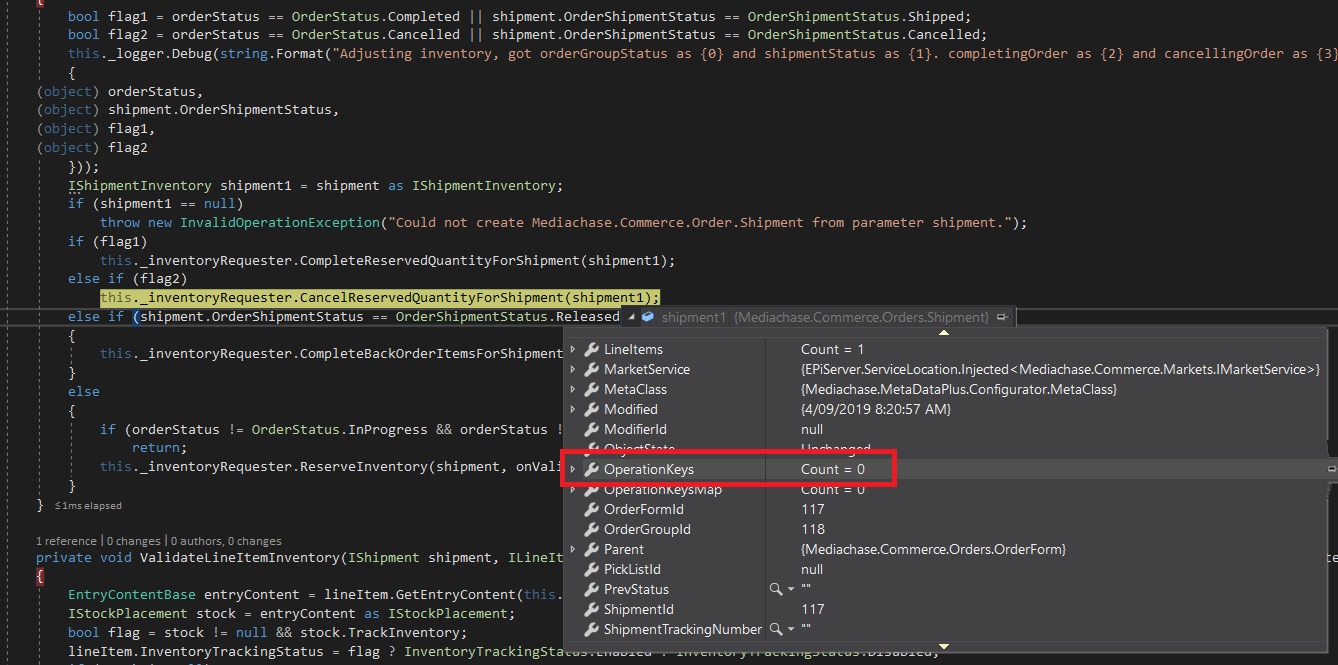Select the Modified property date value
The image size is (1338, 665).
click(875, 409)
